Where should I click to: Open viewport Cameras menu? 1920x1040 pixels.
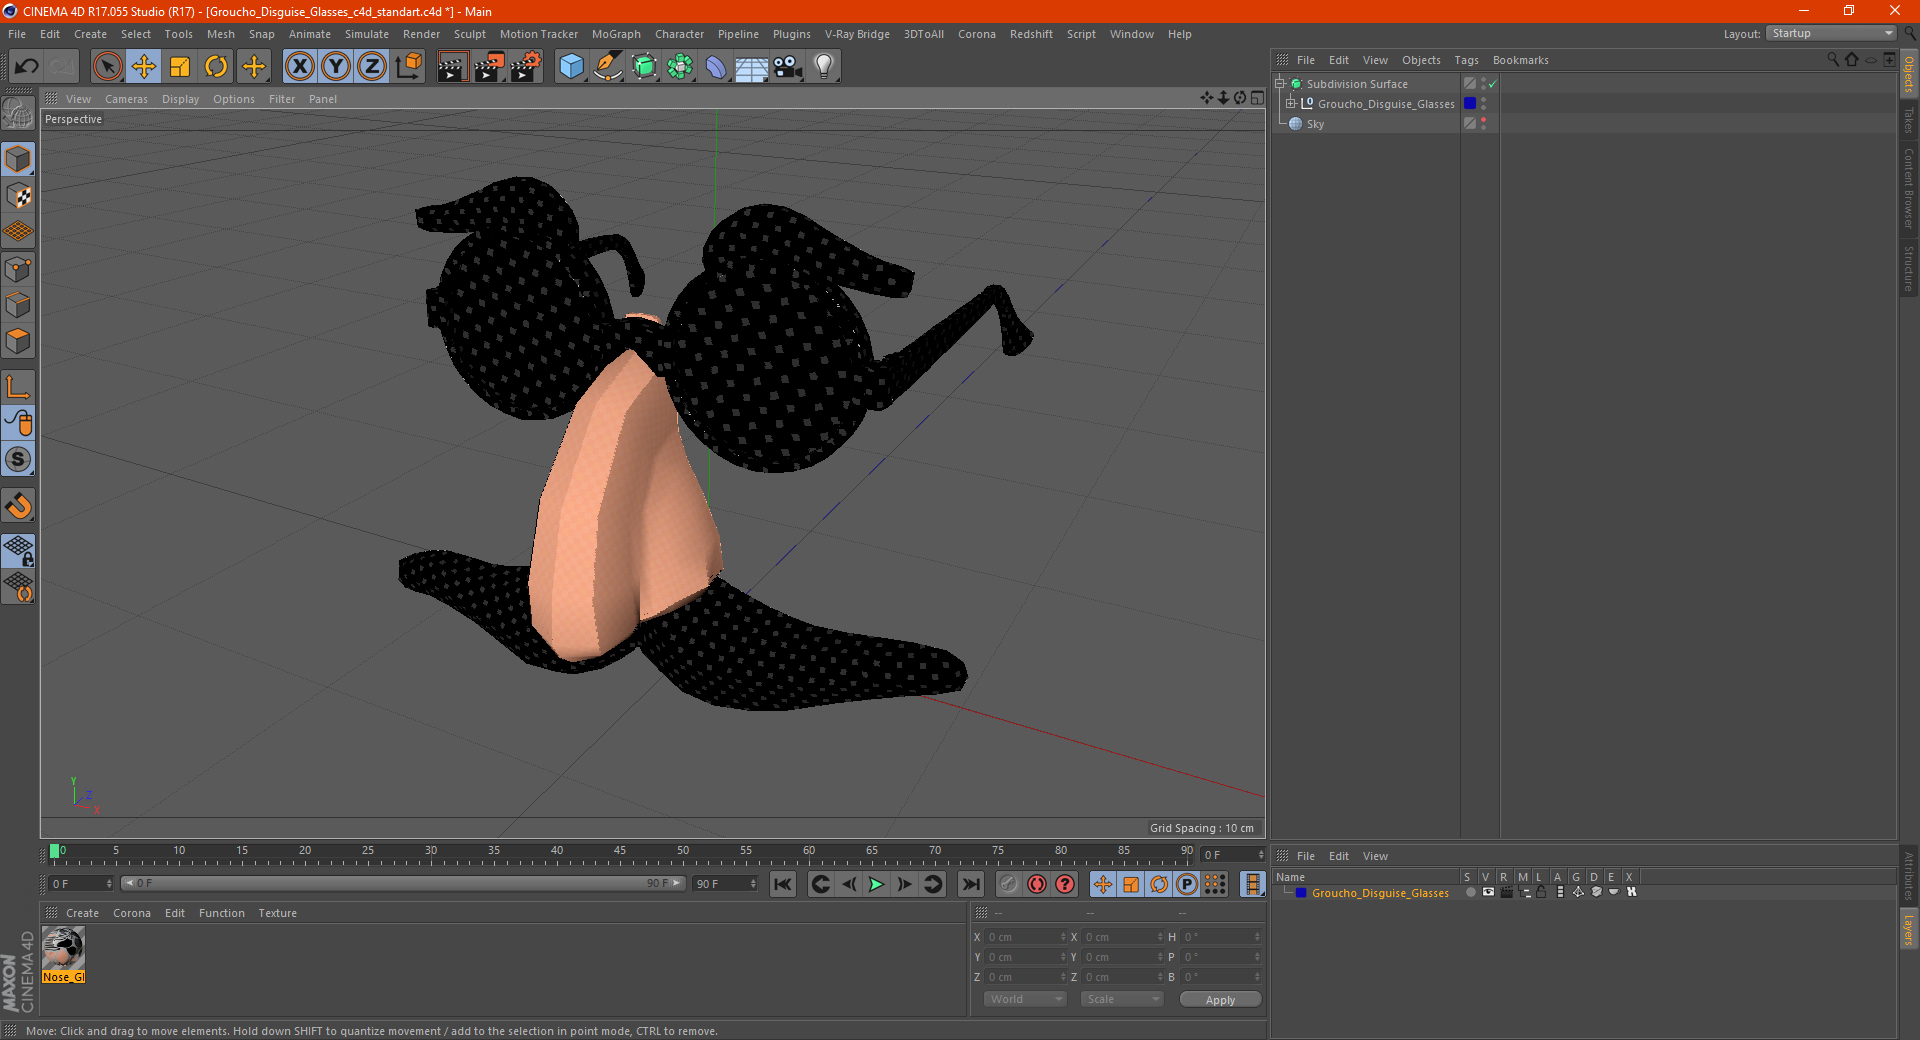point(126,99)
